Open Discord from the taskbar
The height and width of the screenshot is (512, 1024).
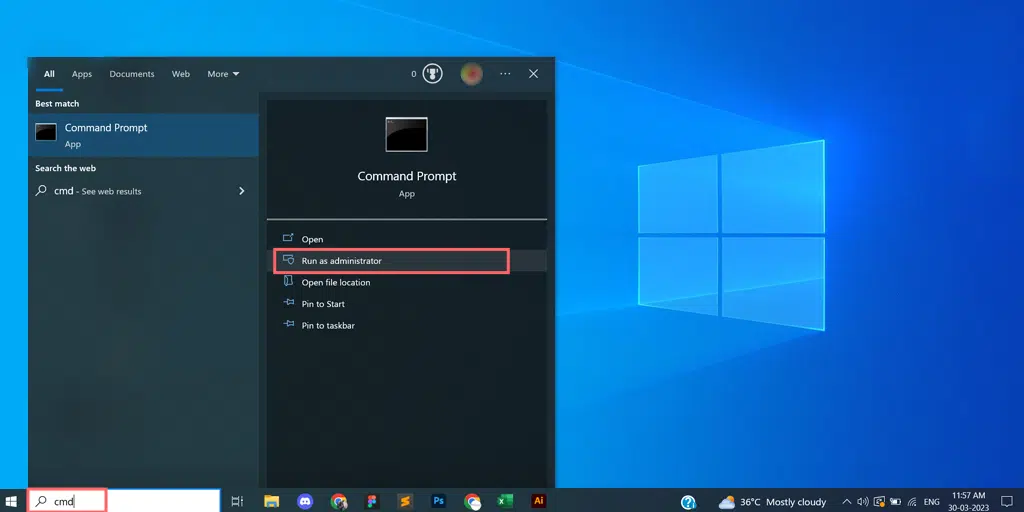click(305, 501)
